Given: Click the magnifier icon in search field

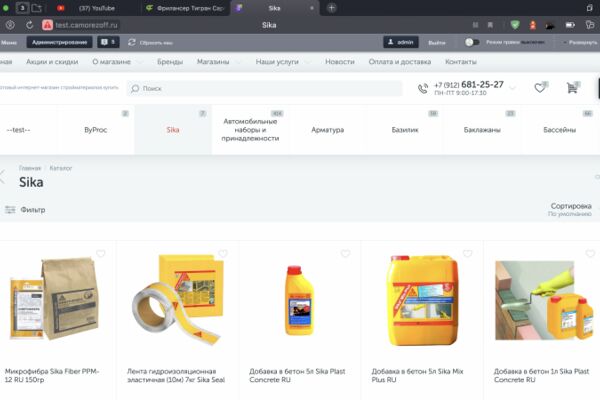Looking at the screenshot, I should [x=135, y=88].
